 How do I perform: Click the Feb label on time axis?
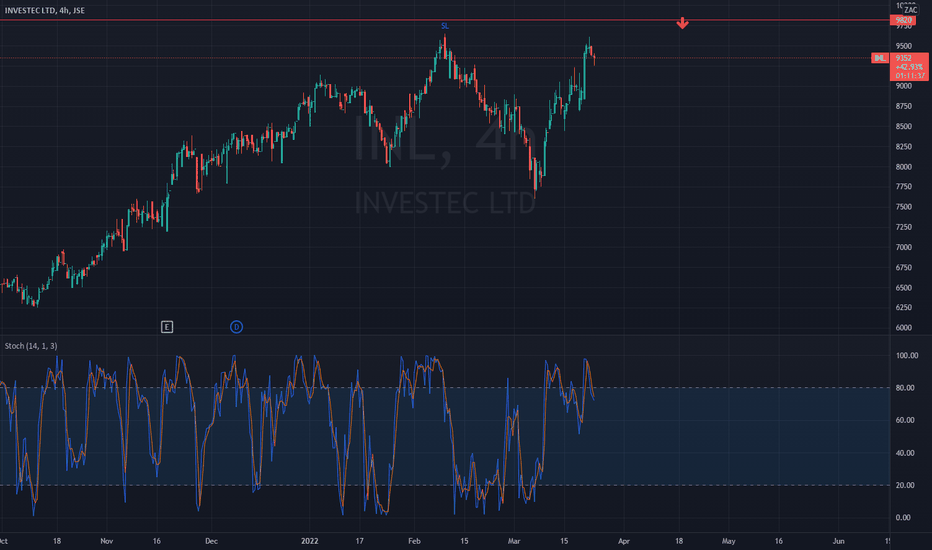pos(414,541)
